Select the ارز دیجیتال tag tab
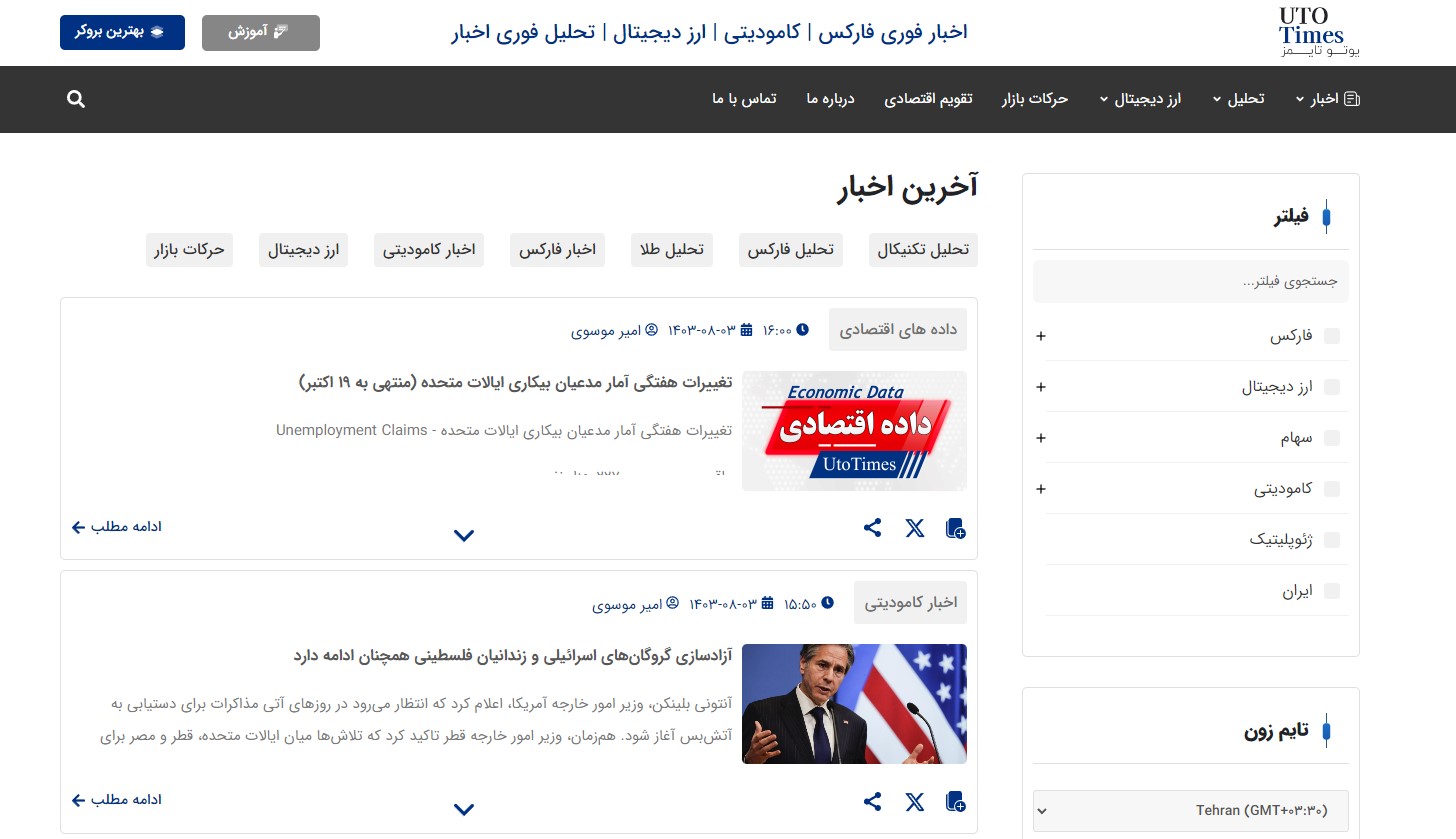The height and width of the screenshot is (839, 1456). (x=303, y=250)
